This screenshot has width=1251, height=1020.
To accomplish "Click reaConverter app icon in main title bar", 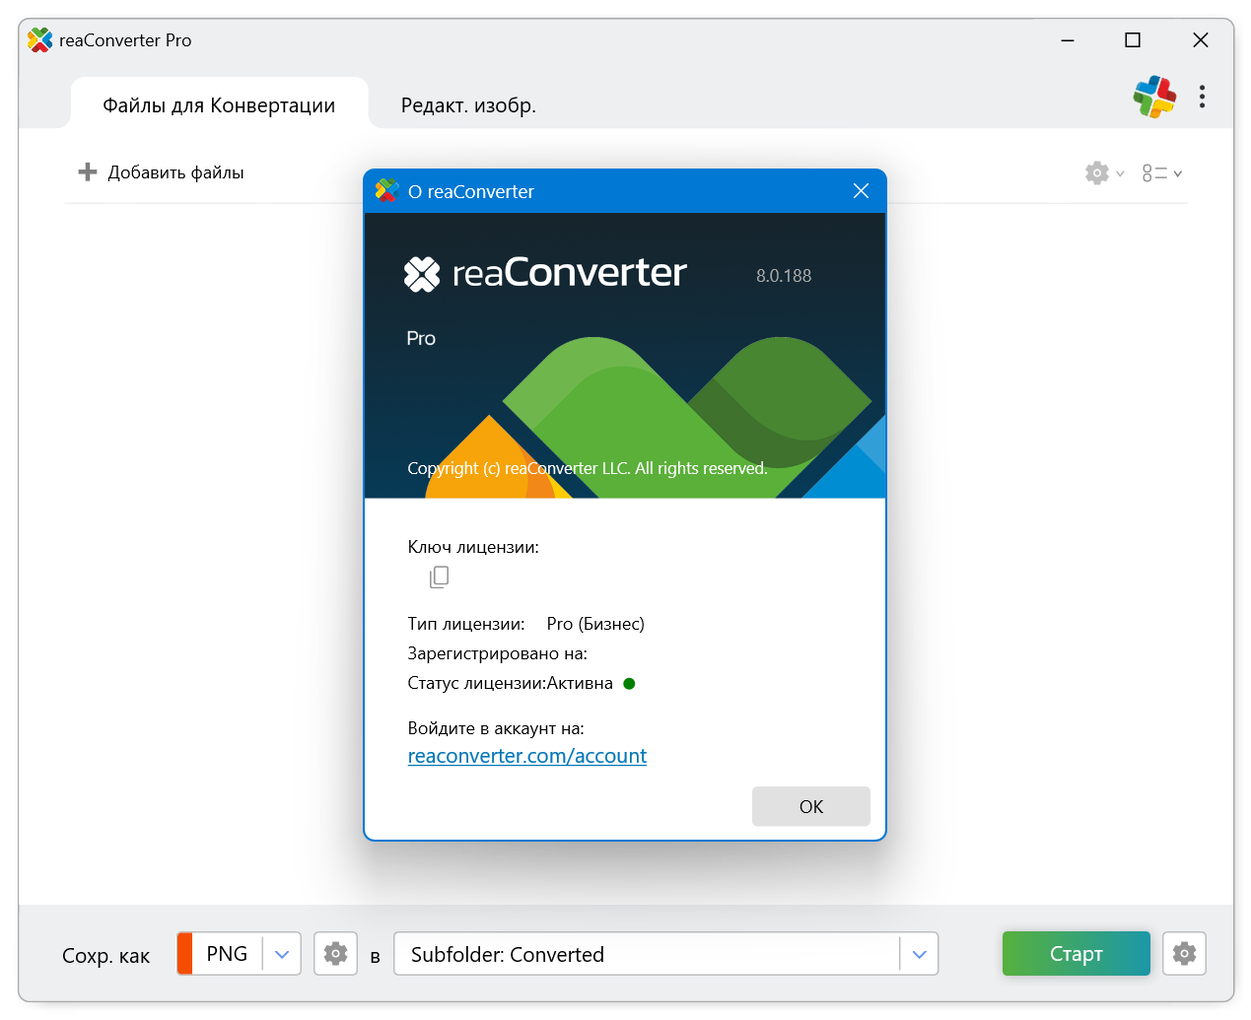I will click(40, 40).
